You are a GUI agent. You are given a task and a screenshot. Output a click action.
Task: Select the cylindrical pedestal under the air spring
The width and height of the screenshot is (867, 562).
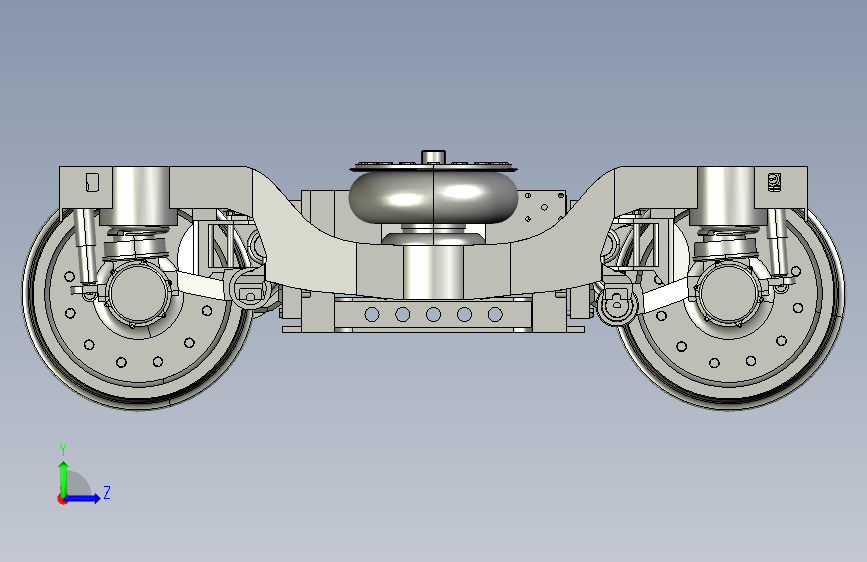point(434,270)
